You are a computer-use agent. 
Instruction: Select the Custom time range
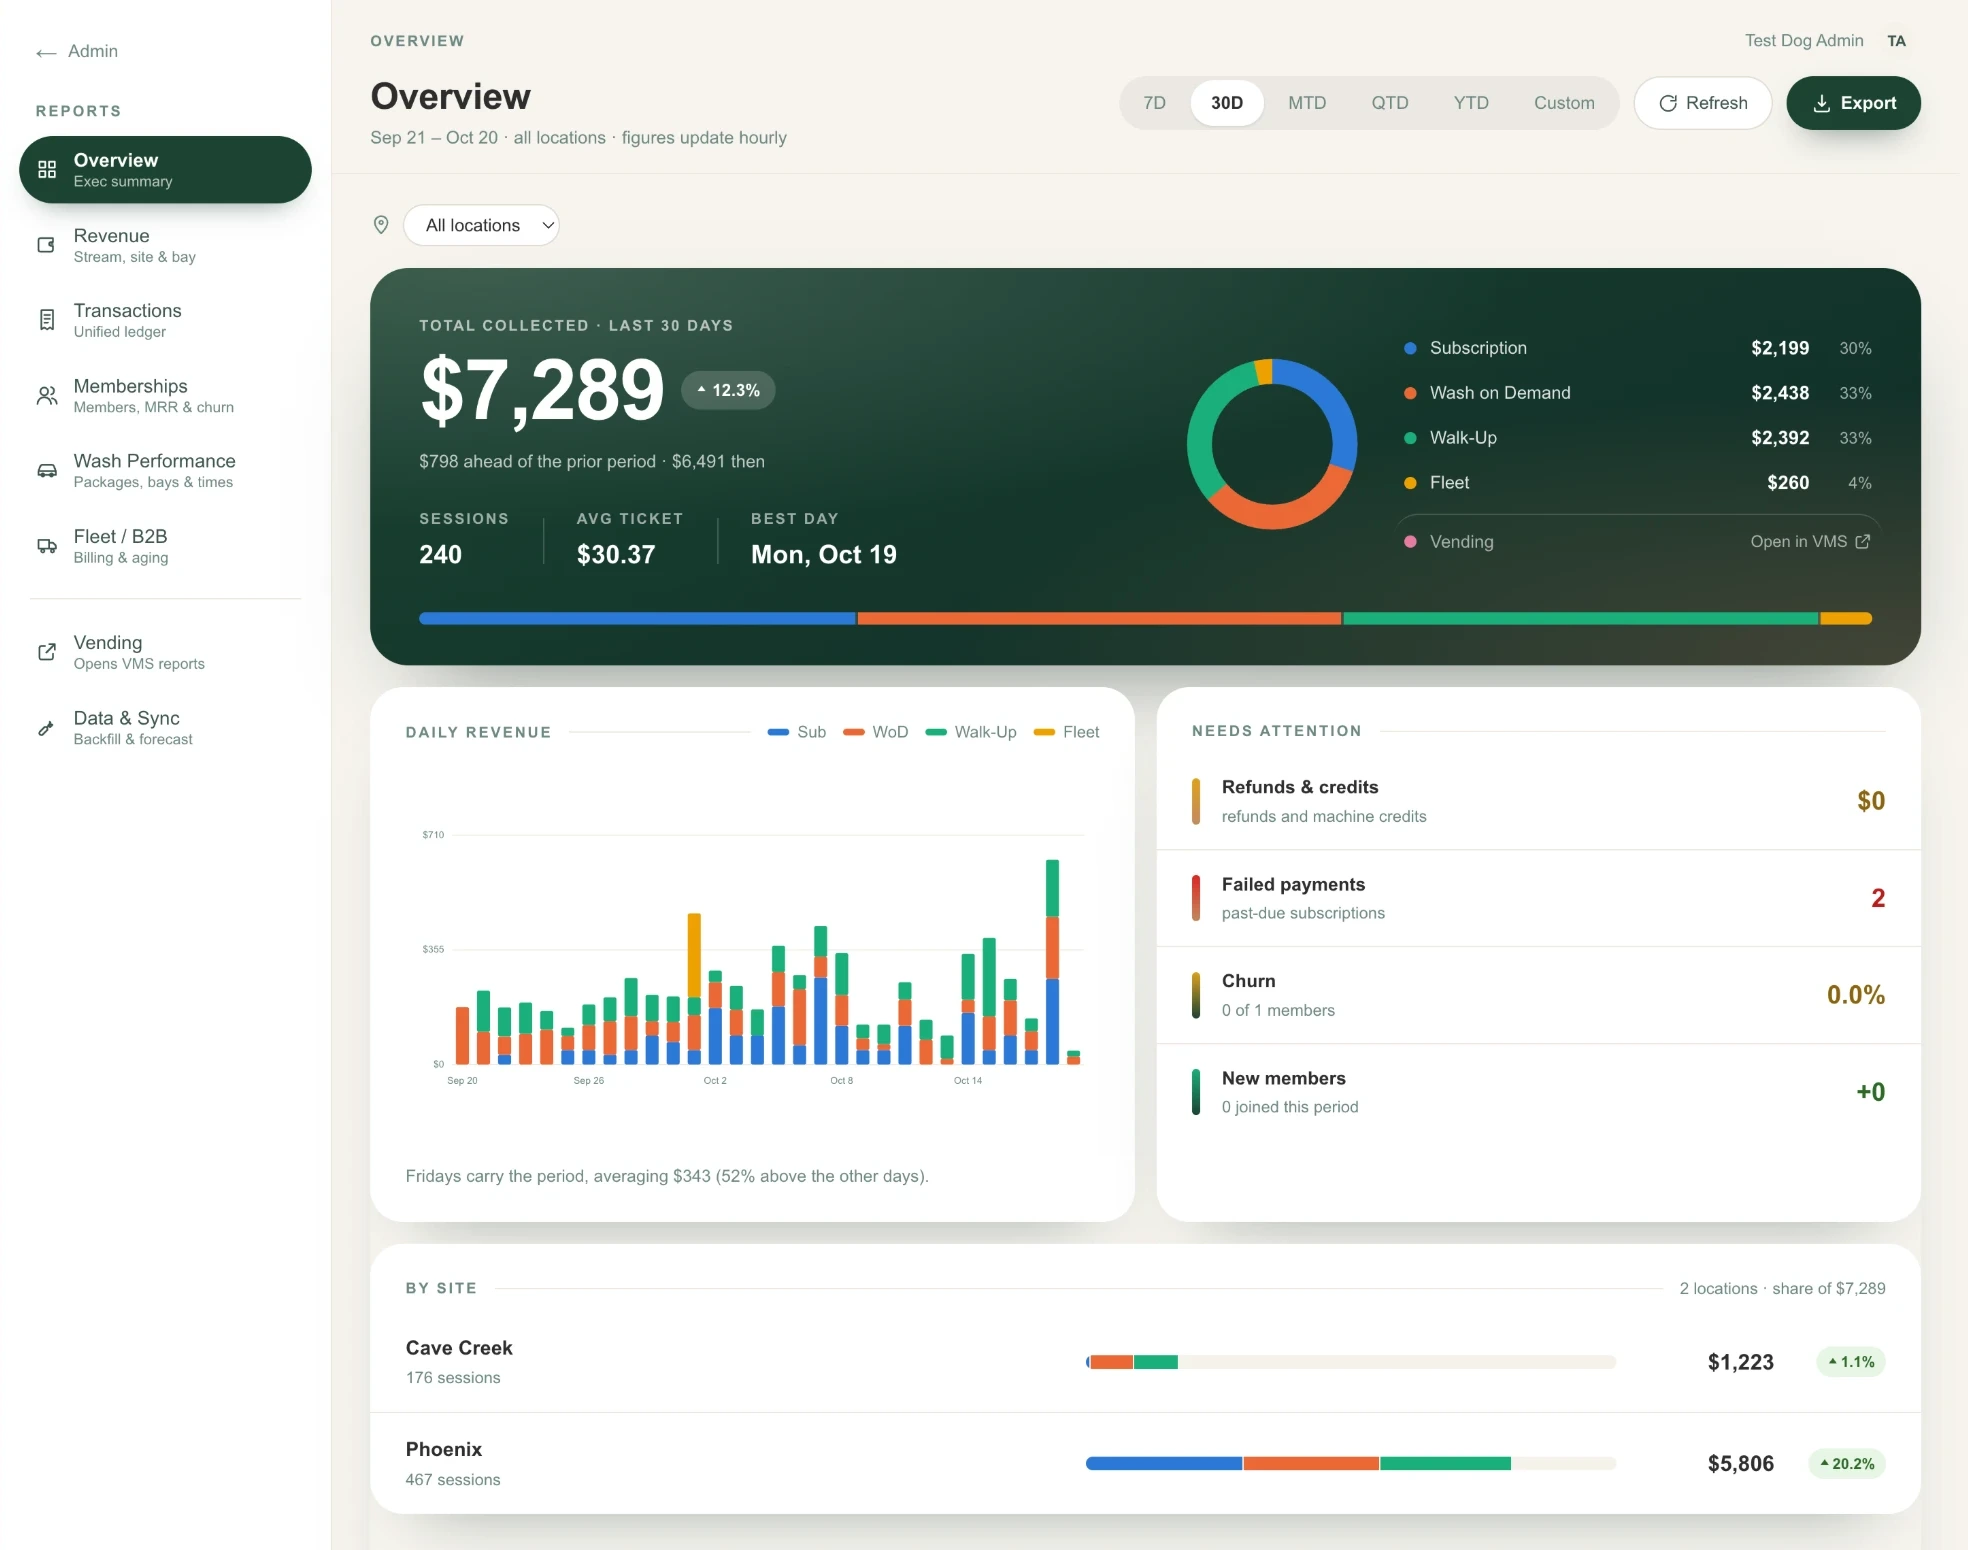pyautogui.click(x=1564, y=103)
